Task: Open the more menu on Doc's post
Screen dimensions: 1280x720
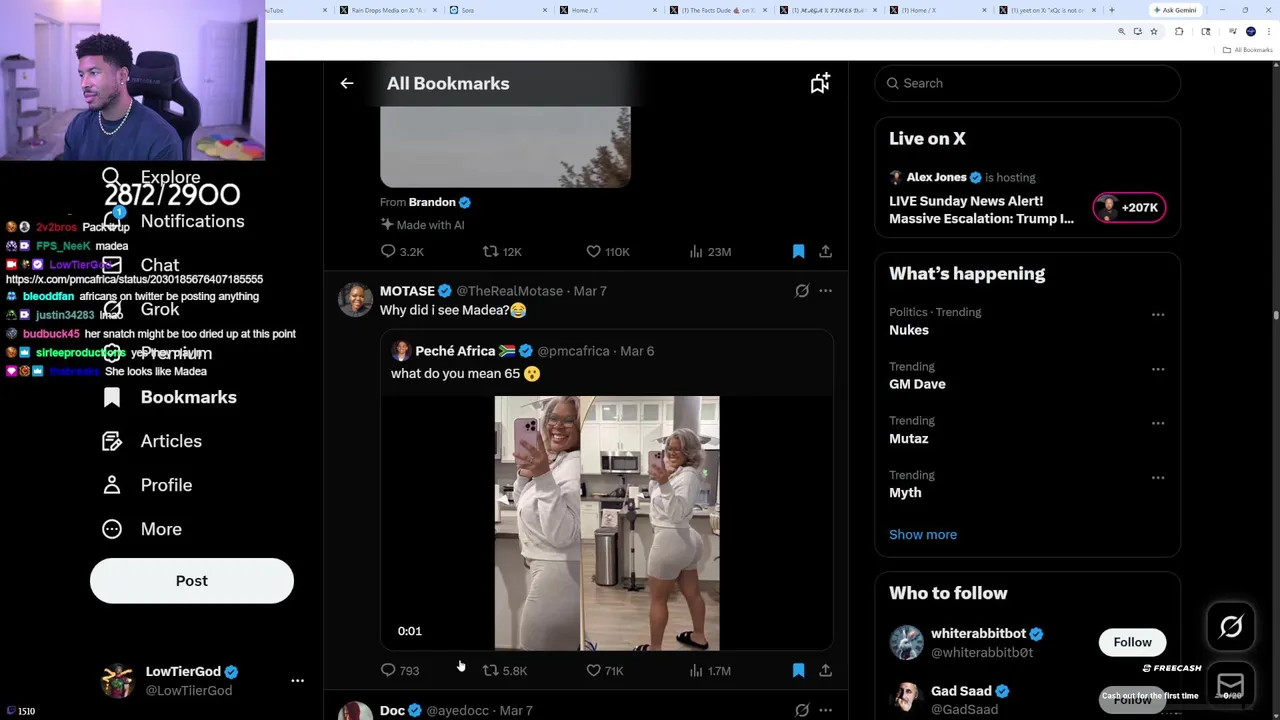Action: 825,710
